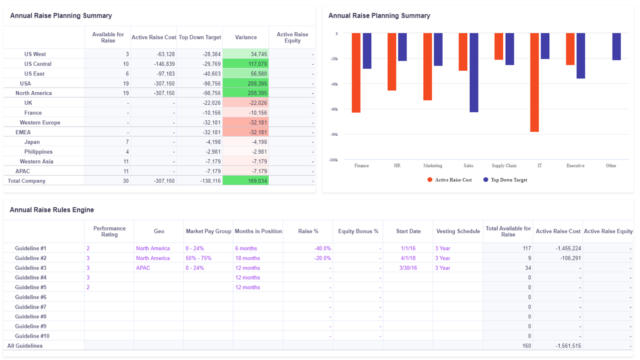Click the US West row label

click(35, 54)
